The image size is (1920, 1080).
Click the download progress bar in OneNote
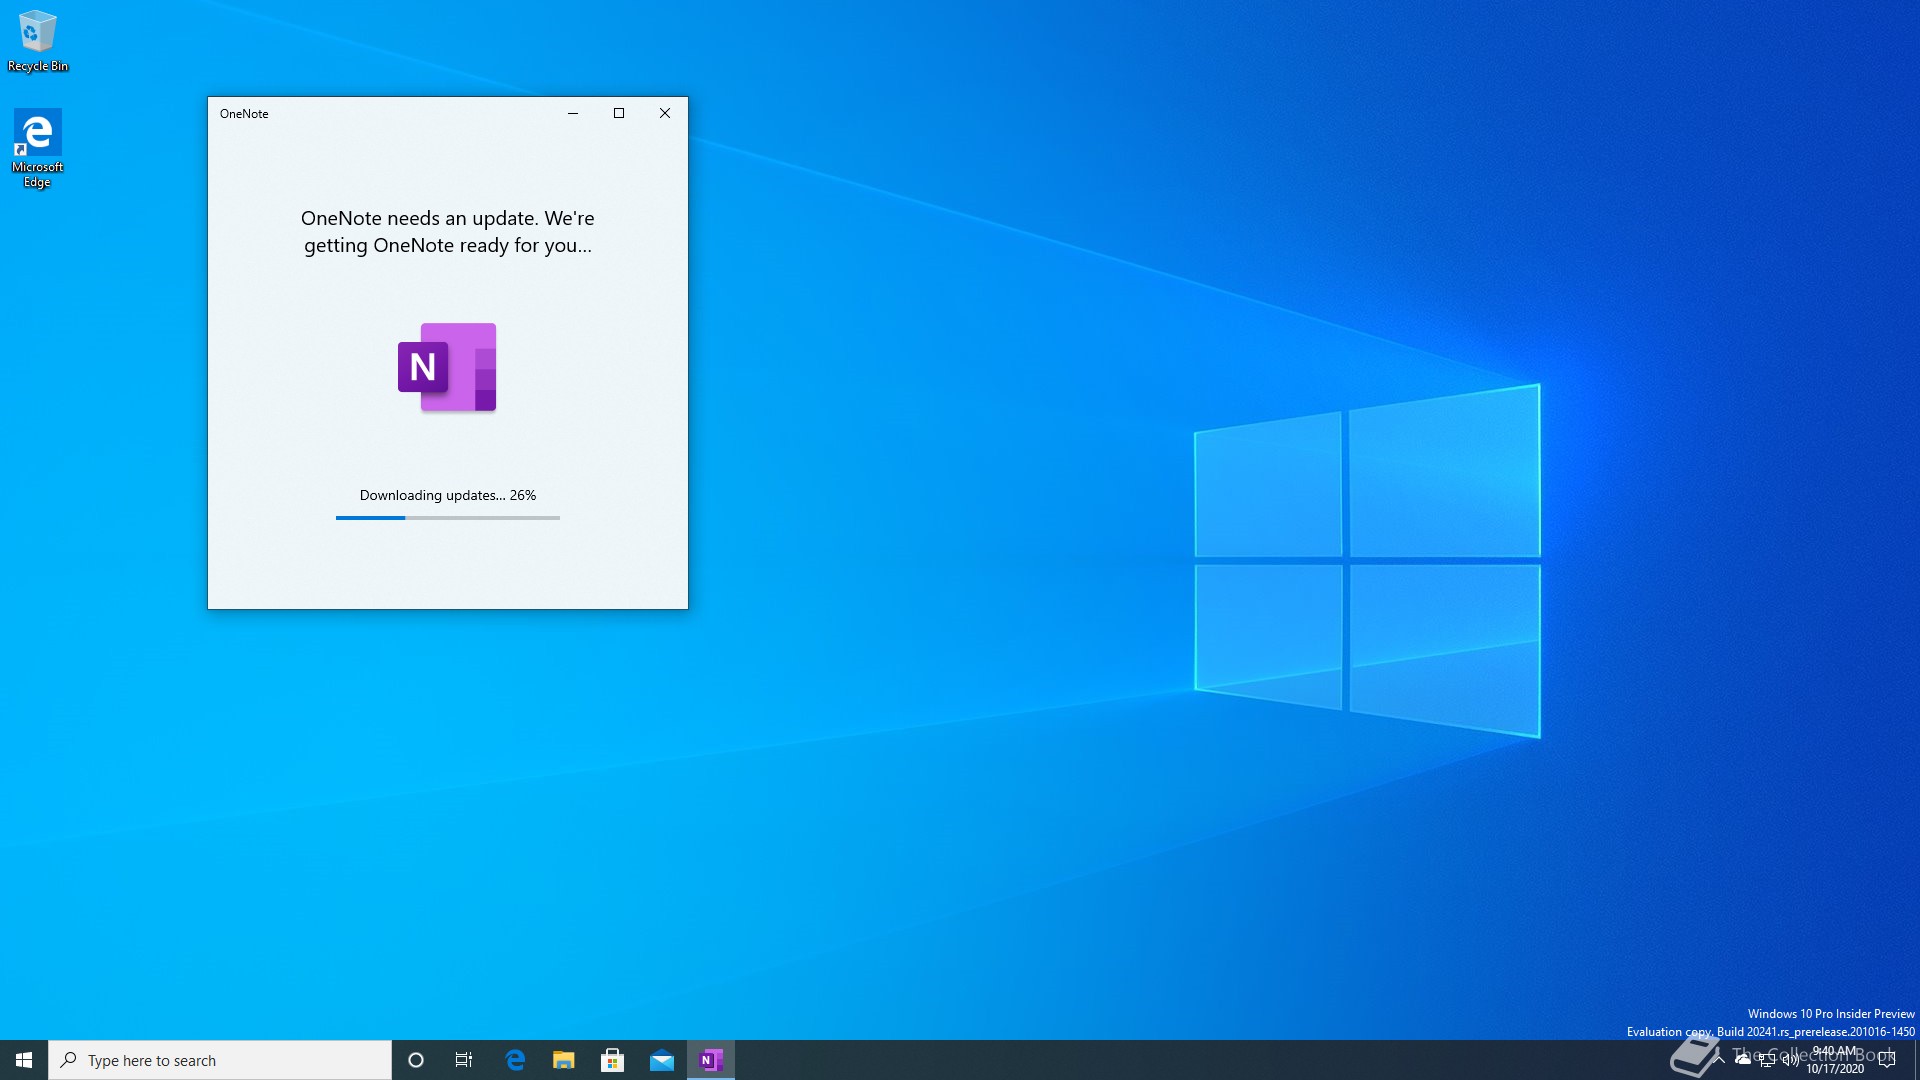[x=447, y=518]
